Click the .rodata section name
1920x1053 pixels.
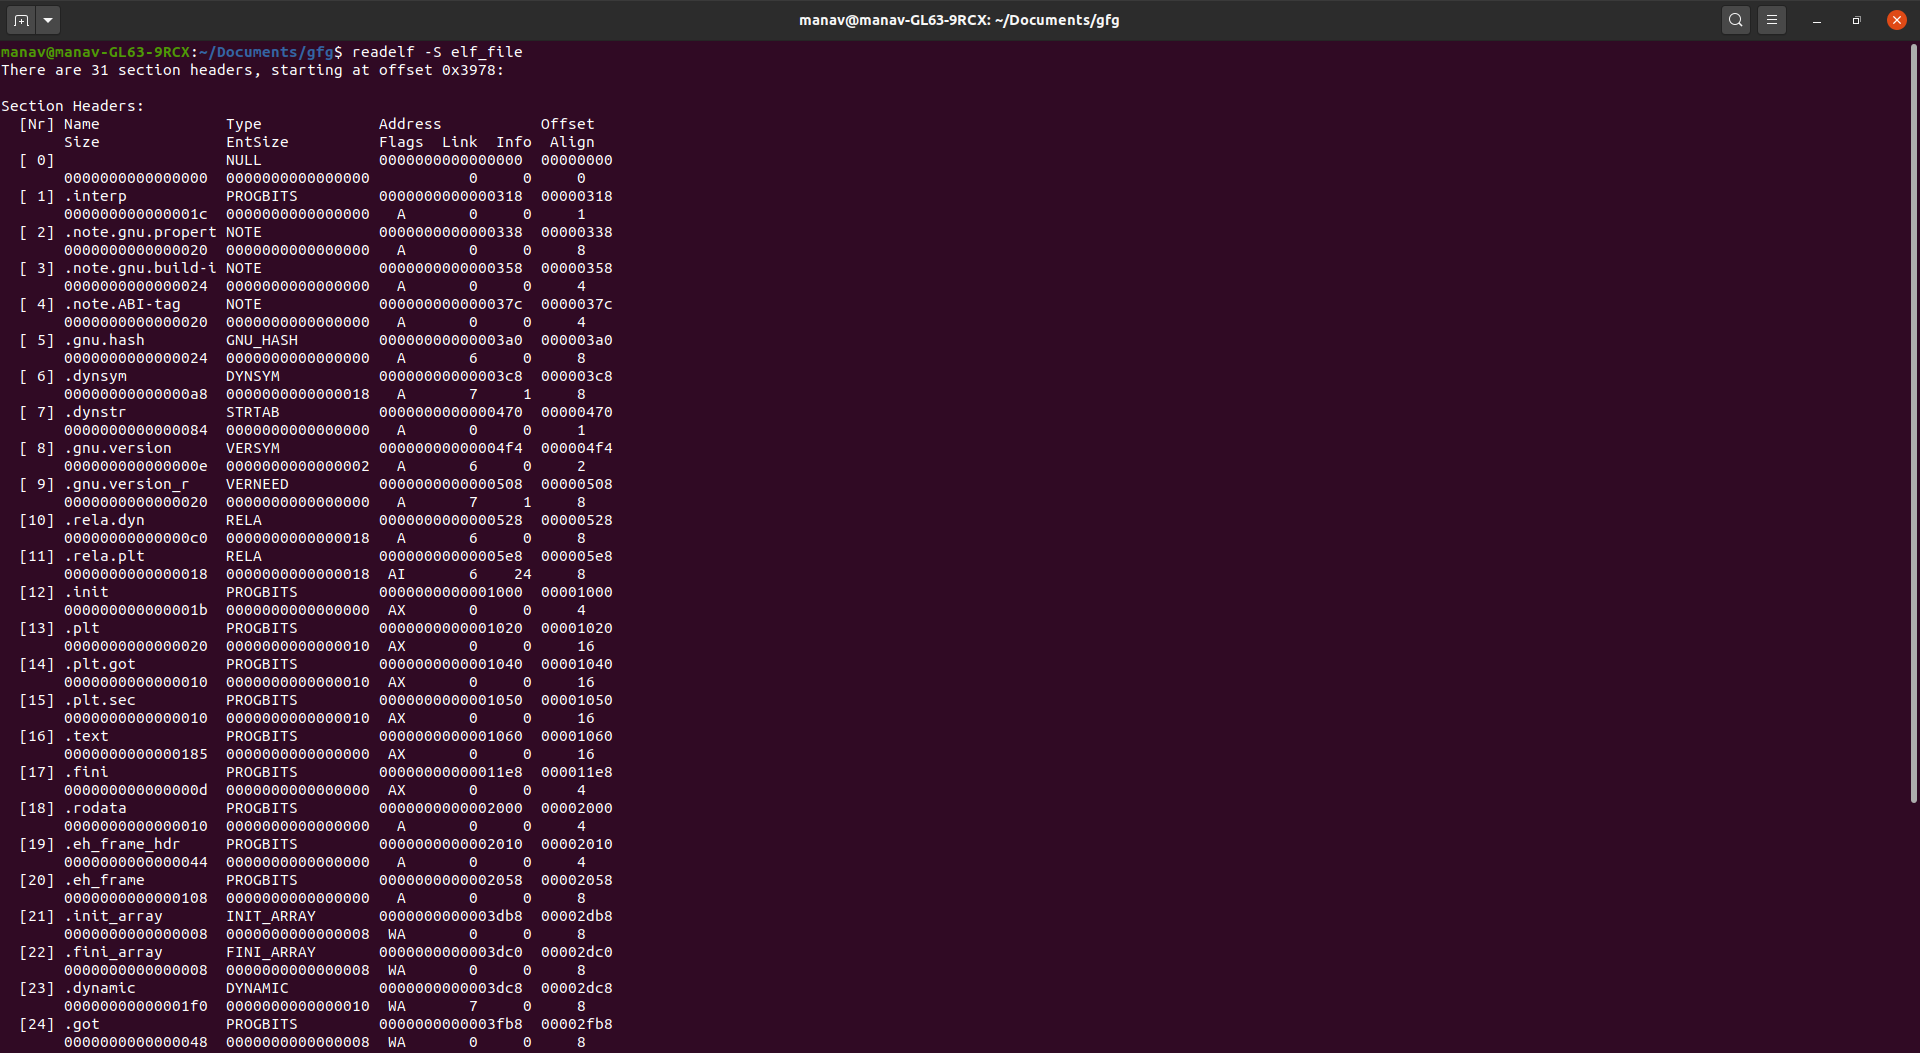tap(95, 808)
